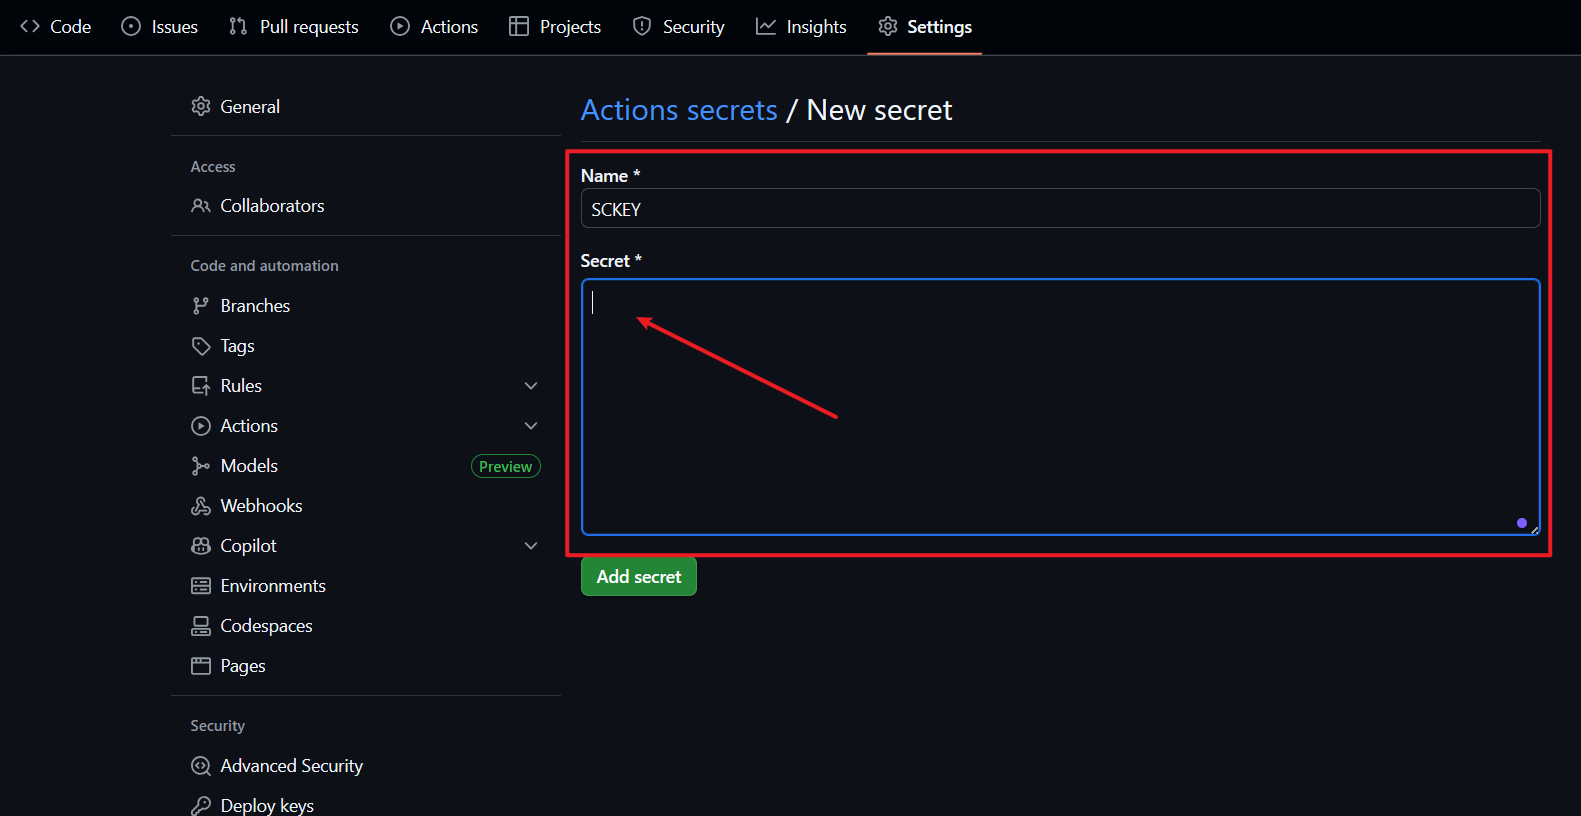Open the Actions tab in top navigation
1581x816 pixels.
click(x=434, y=26)
